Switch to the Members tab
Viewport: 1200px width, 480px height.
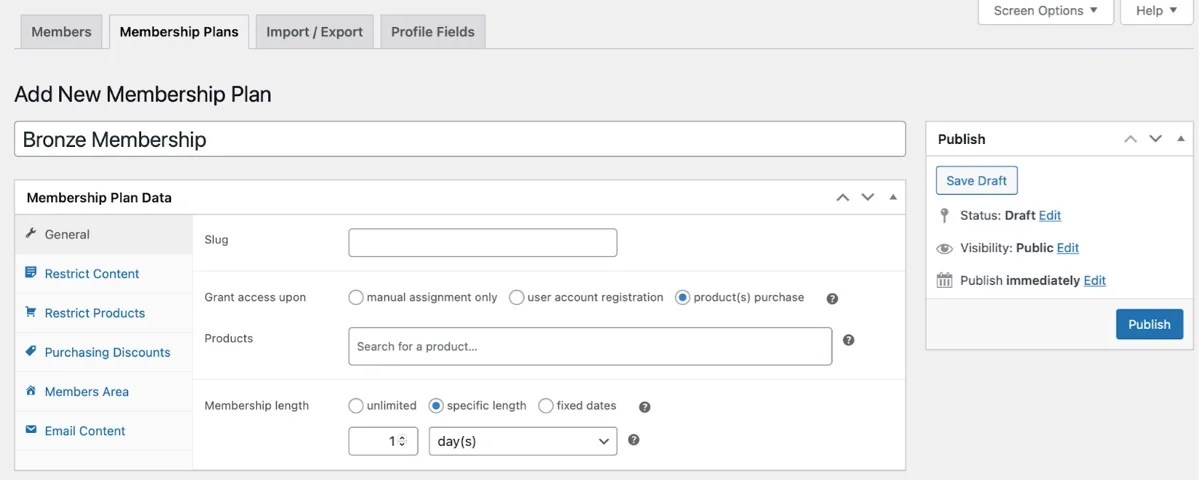(x=61, y=31)
